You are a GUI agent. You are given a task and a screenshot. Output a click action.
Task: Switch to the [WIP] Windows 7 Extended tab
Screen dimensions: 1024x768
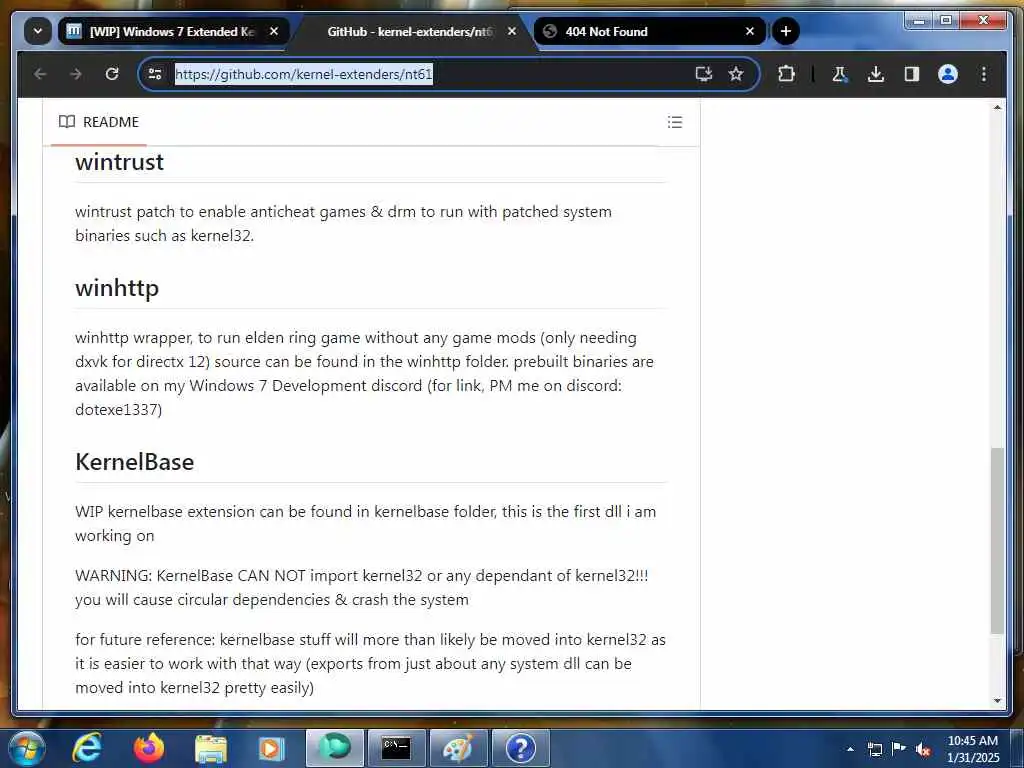point(174,31)
